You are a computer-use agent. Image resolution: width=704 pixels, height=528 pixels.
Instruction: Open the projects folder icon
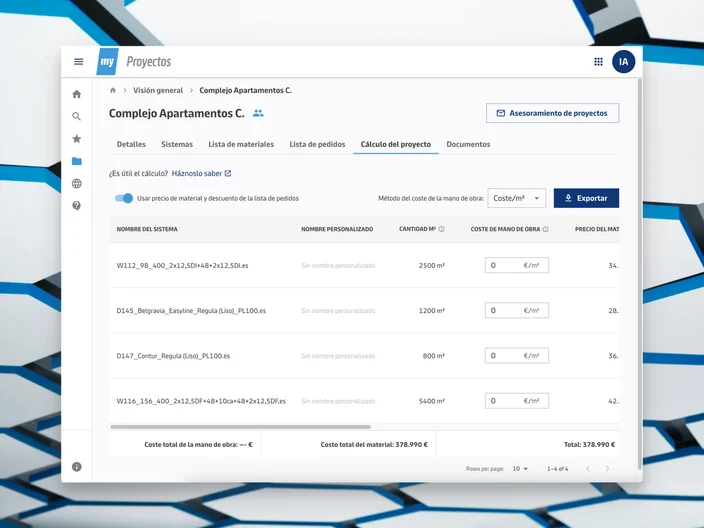(x=77, y=161)
